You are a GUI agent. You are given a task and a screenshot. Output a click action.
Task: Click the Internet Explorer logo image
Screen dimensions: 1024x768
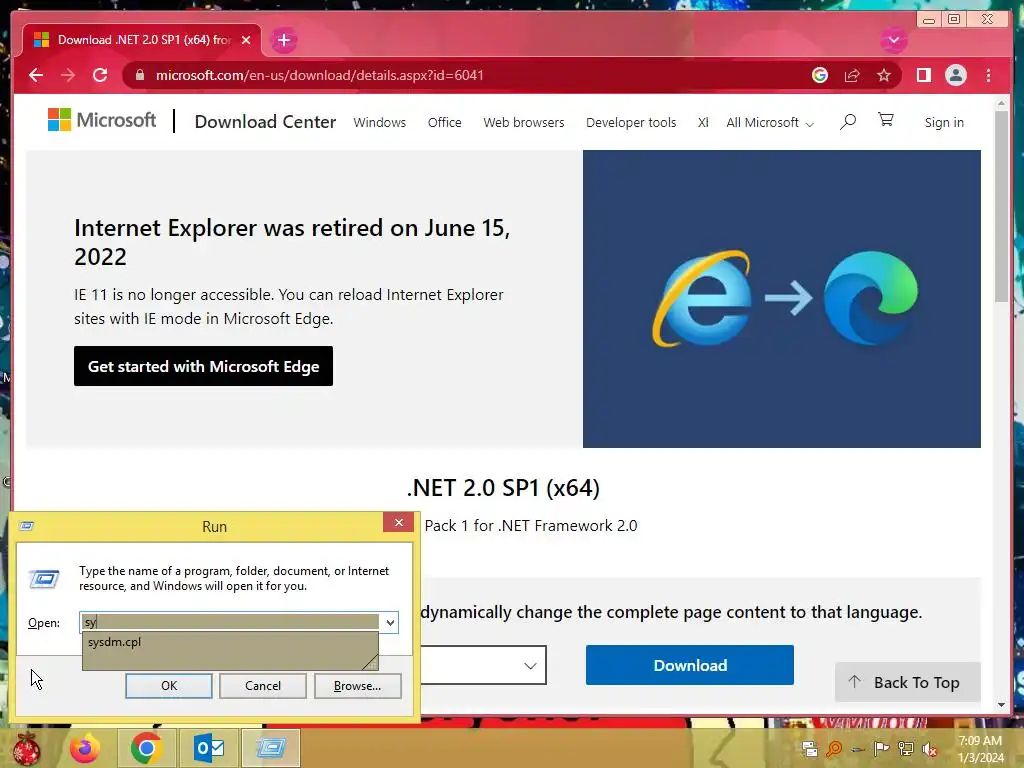click(x=701, y=298)
